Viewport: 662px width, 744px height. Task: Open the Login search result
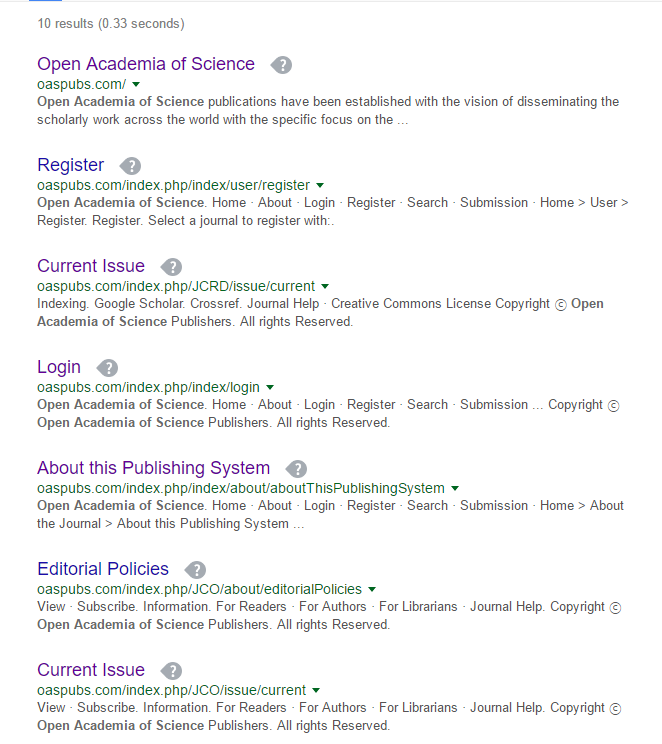(59, 367)
